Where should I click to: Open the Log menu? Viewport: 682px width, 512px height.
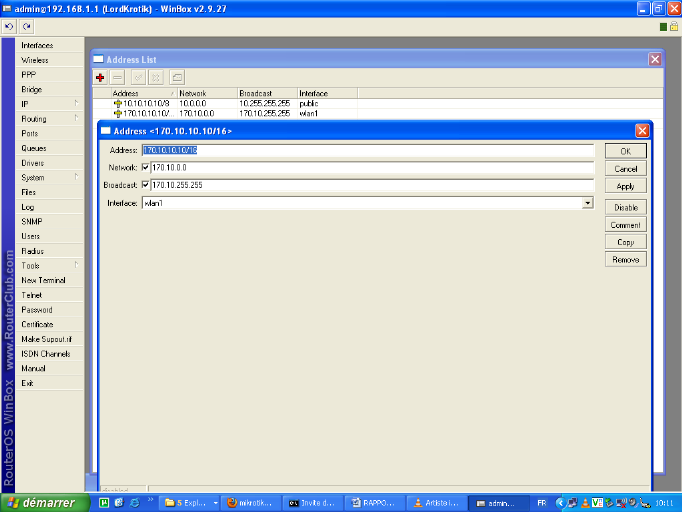tap(50, 207)
